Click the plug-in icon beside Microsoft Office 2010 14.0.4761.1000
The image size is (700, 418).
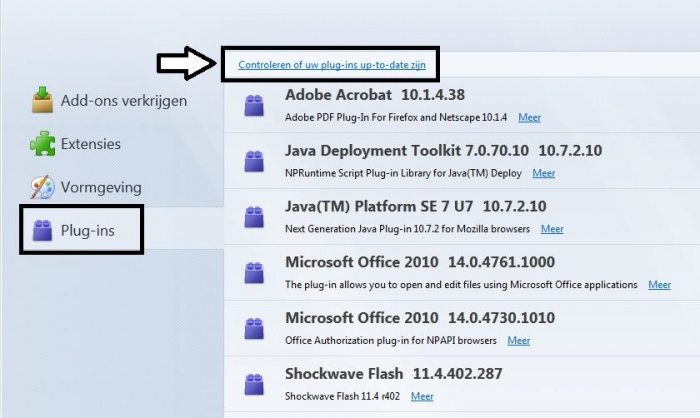point(254,273)
